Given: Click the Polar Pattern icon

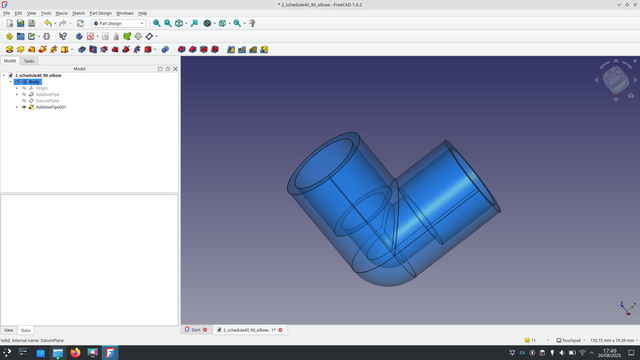Looking at the screenshot, I should [253, 49].
